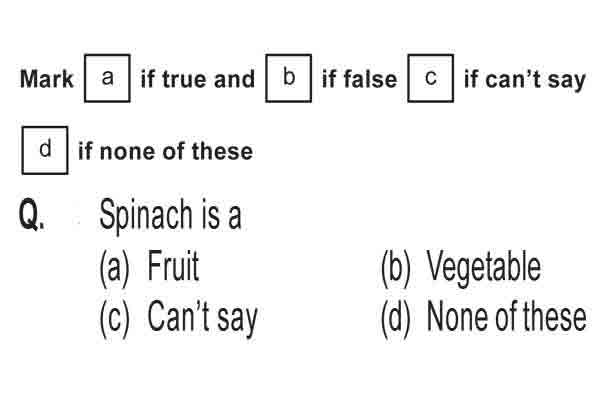Mark the box labeled c for can't say

pos(431,78)
